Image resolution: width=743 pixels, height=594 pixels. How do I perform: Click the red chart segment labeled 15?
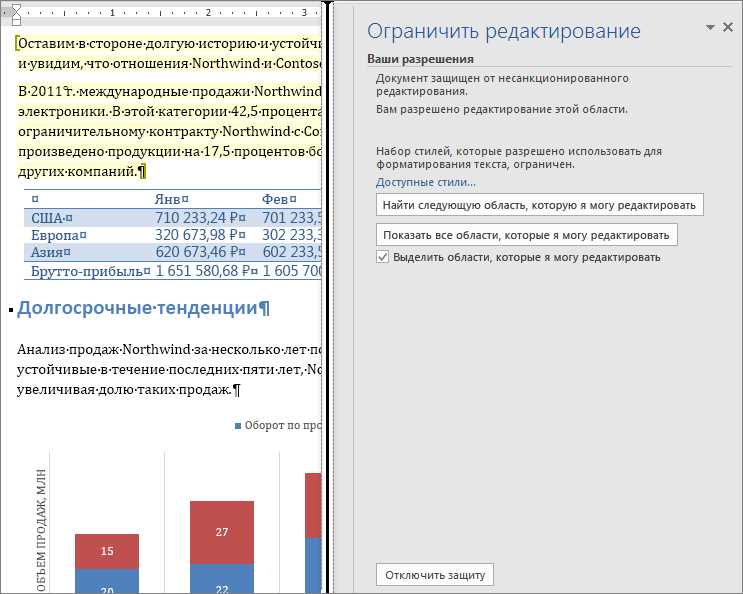pyautogui.click(x=107, y=551)
